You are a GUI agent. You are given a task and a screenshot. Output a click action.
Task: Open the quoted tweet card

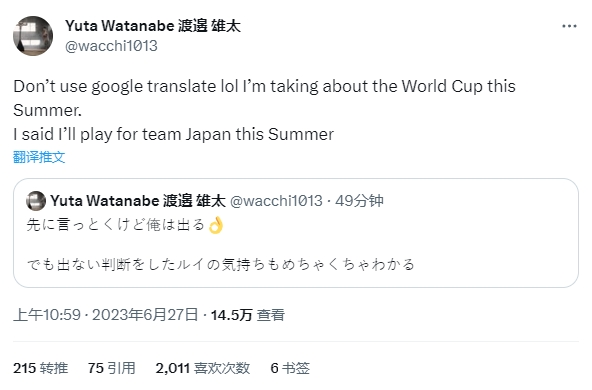coord(296,233)
